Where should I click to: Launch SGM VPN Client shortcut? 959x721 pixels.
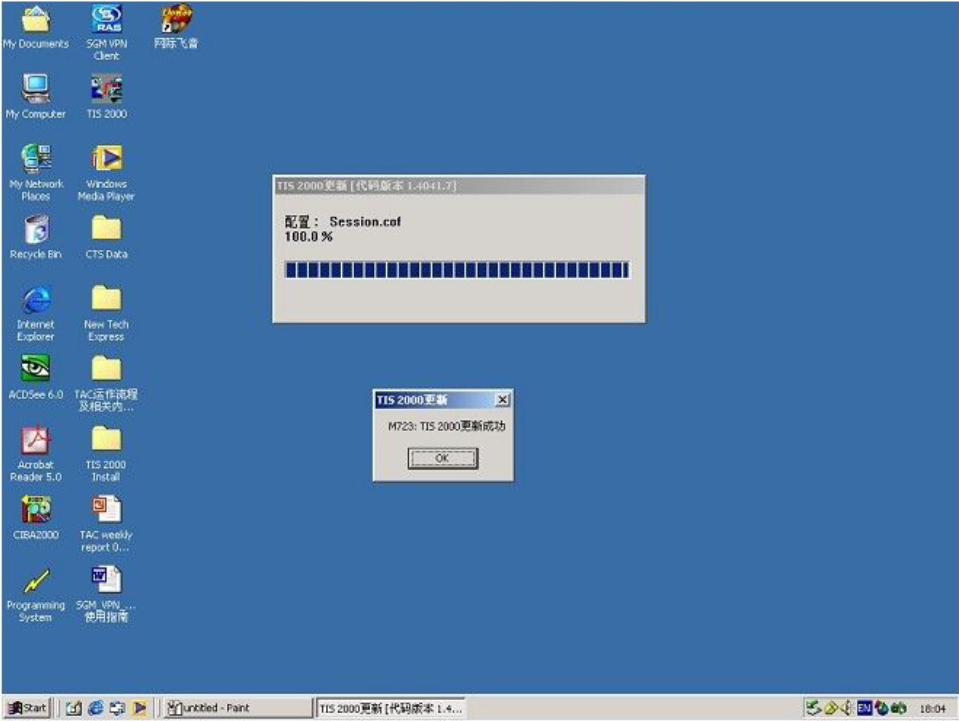pos(106,33)
